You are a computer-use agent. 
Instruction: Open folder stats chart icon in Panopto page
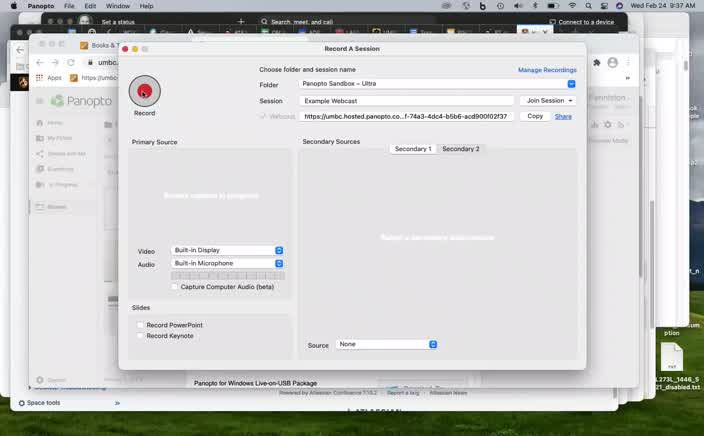[595, 125]
